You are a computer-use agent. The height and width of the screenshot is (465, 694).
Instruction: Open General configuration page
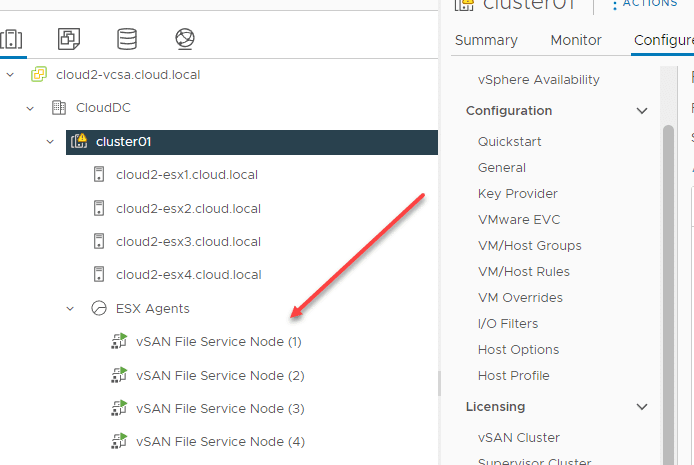(x=502, y=168)
